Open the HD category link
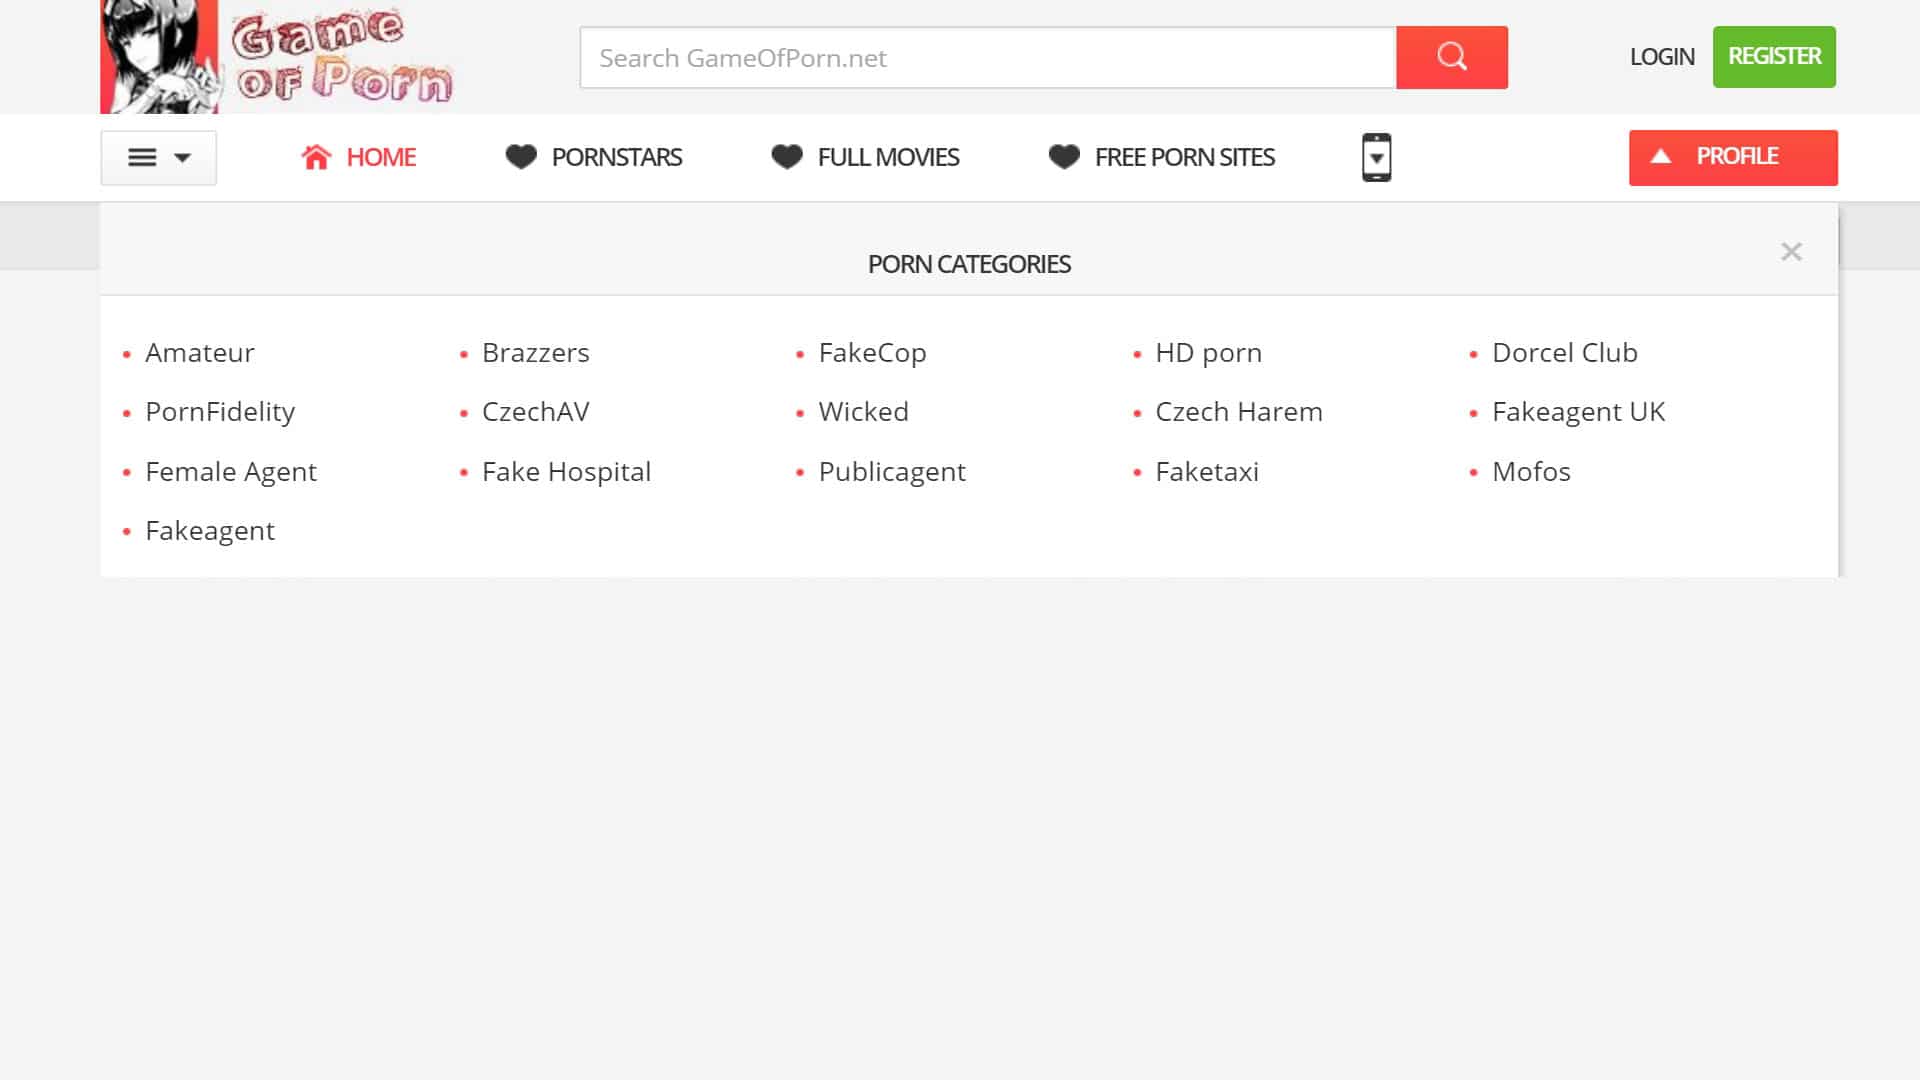This screenshot has width=1920, height=1080. click(x=1208, y=353)
